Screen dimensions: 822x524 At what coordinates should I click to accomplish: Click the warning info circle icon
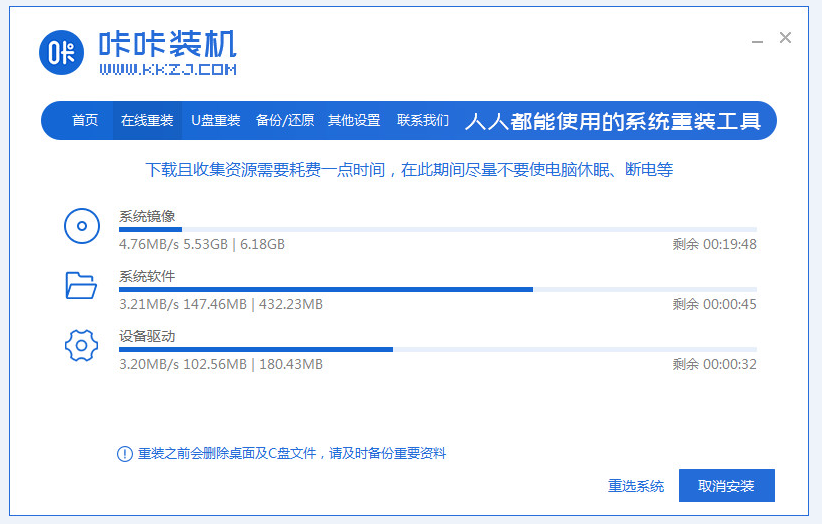coord(124,454)
